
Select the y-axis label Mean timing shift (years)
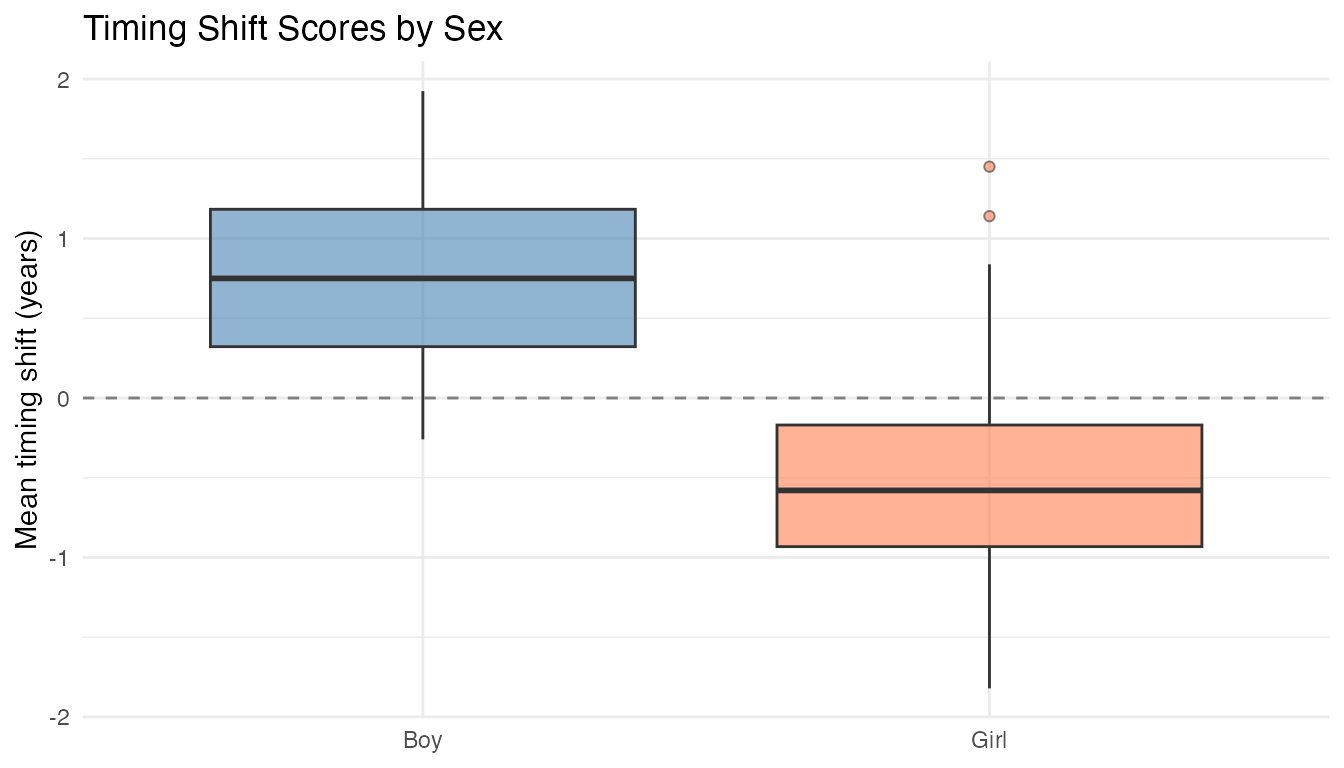tap(28, 391)
